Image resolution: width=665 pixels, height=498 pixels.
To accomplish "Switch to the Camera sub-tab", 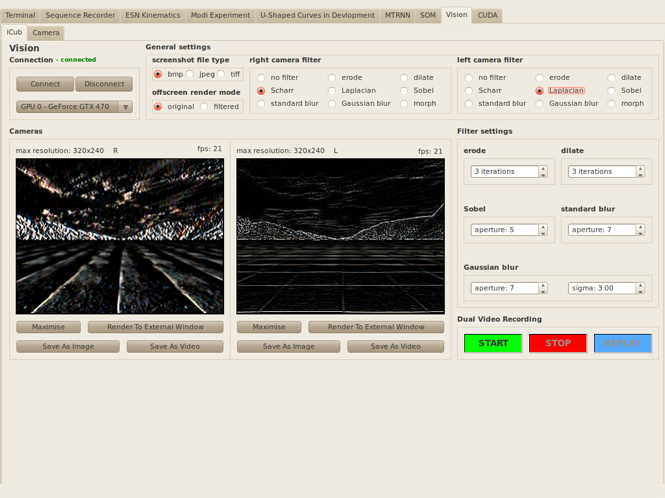I will click(x=46, y=33).
